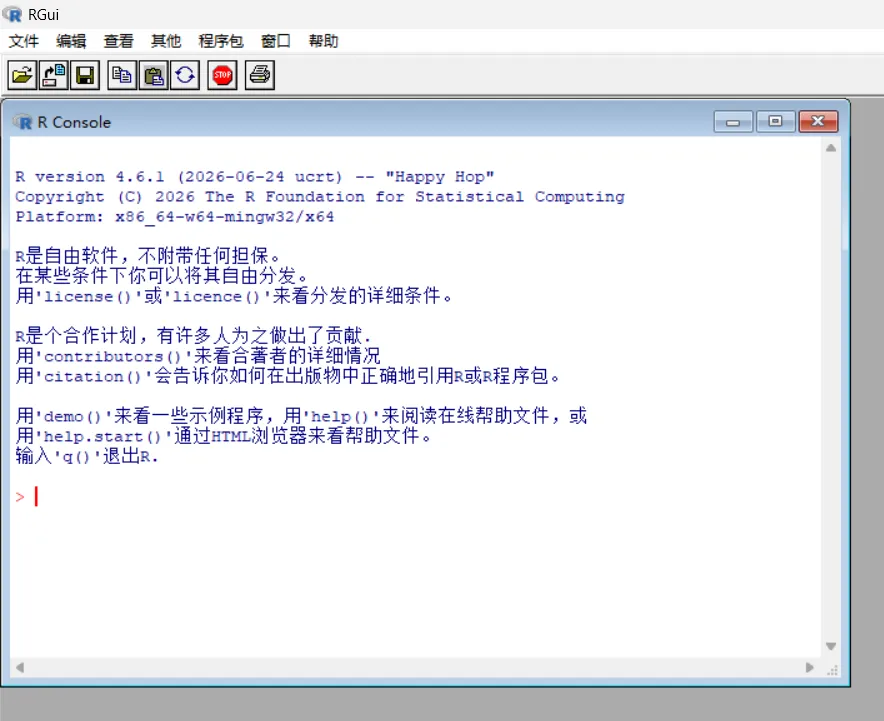This screenshot has height=721, width=884.
Task: Minimize the R Console window
Action: coord(733,122)
